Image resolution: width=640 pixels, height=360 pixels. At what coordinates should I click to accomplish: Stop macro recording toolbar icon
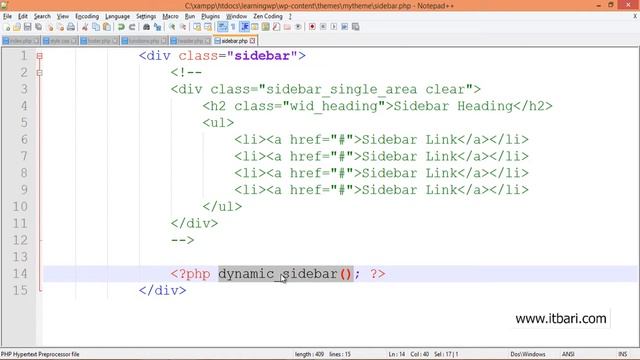click(x=323, y=27)
